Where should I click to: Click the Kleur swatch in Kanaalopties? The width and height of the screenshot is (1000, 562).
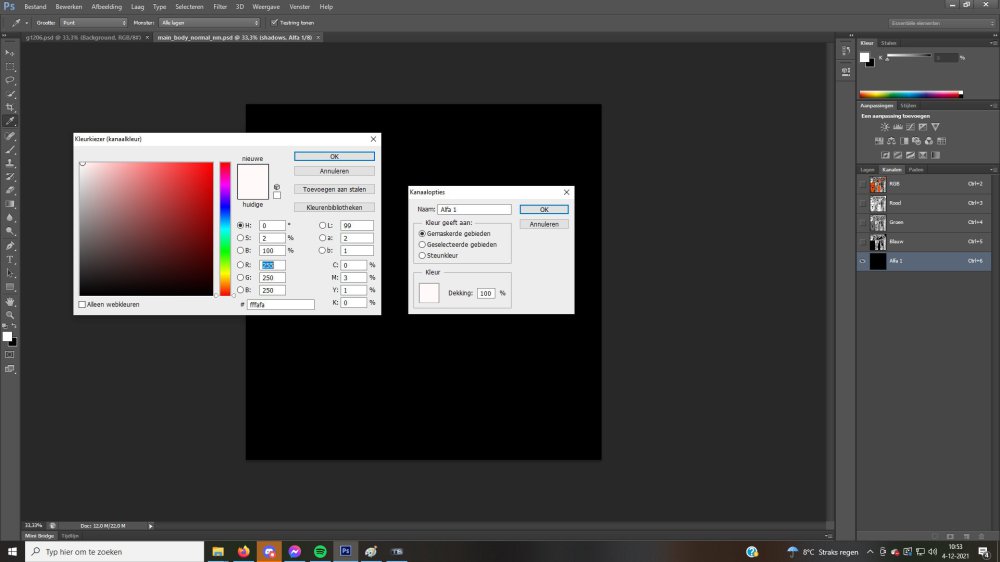[429, 293]
